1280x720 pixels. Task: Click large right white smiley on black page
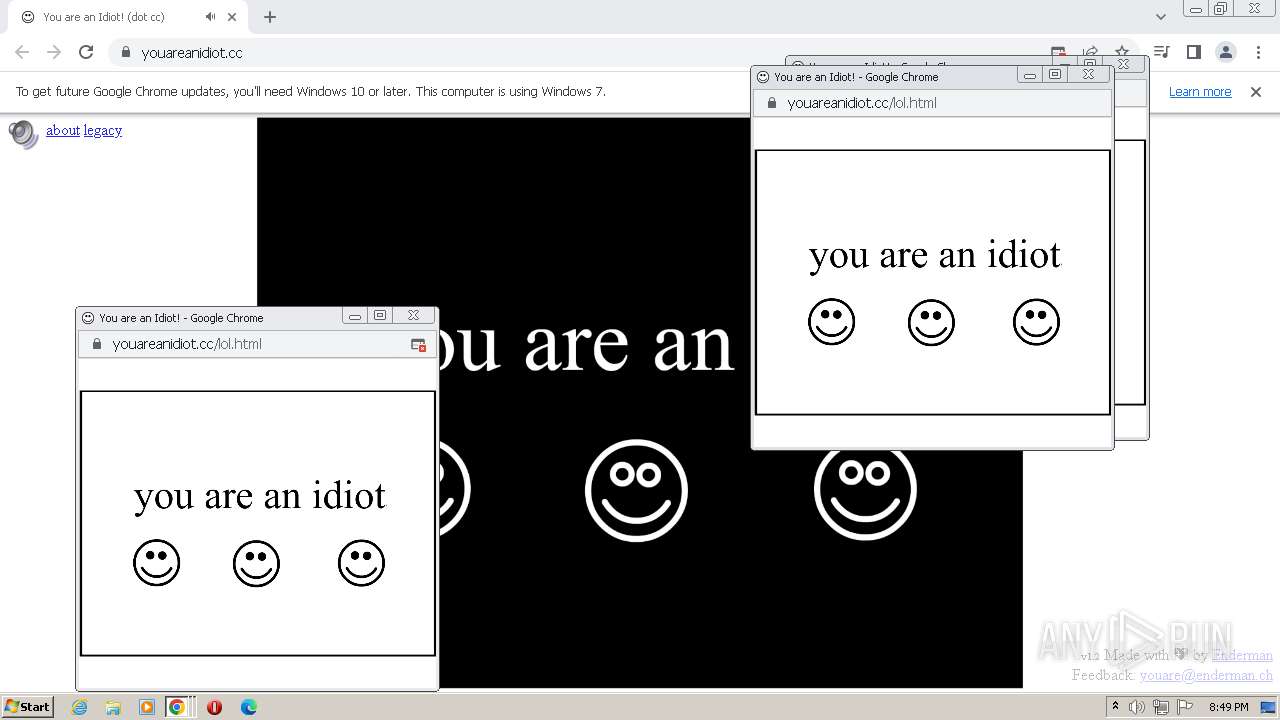(865, 492)
